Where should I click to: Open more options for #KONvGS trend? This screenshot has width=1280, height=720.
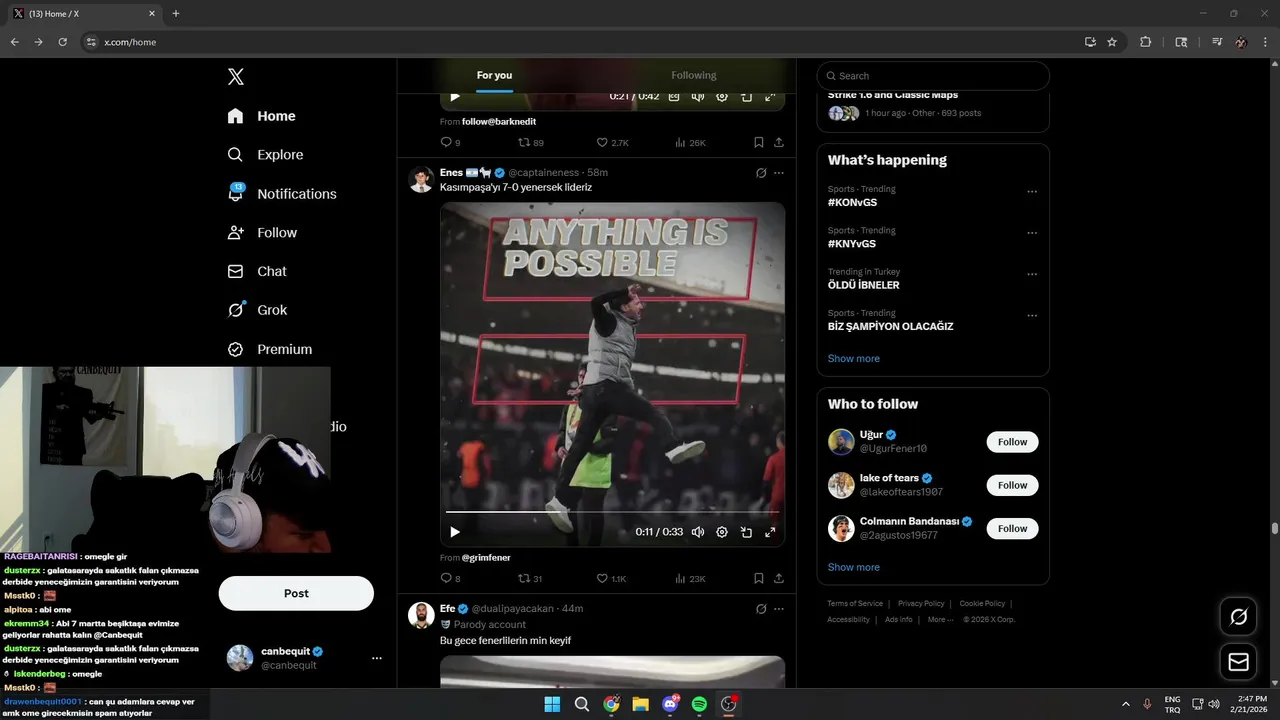pyautogui.click(x=1032, y=192)
